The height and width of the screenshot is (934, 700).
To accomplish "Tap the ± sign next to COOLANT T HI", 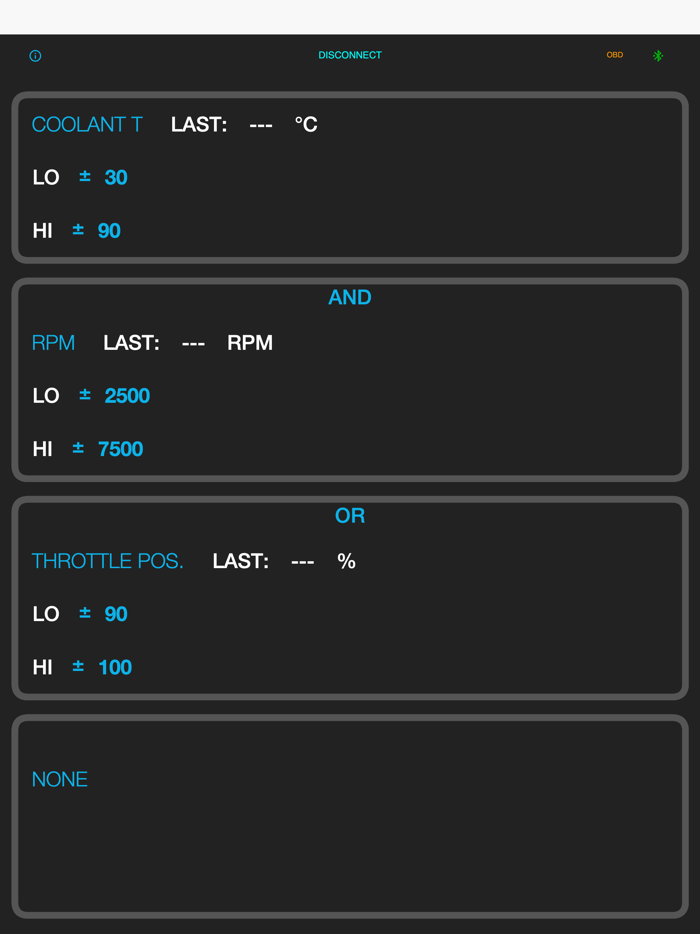I will click(x=78, y=230).
